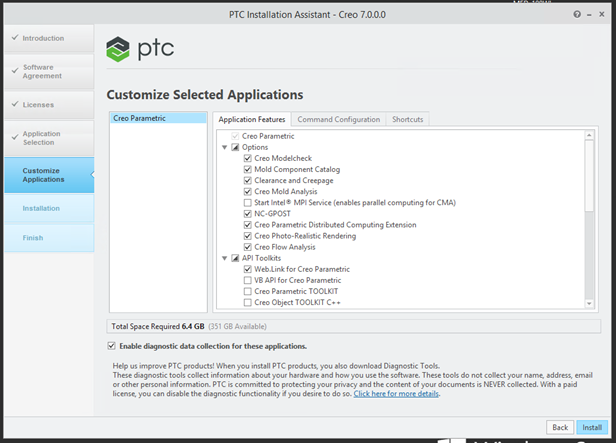Toggle the API Toolkits group checkbox
Image resolution: width=616 pixels, height=443 pixels.
[235, 258]
